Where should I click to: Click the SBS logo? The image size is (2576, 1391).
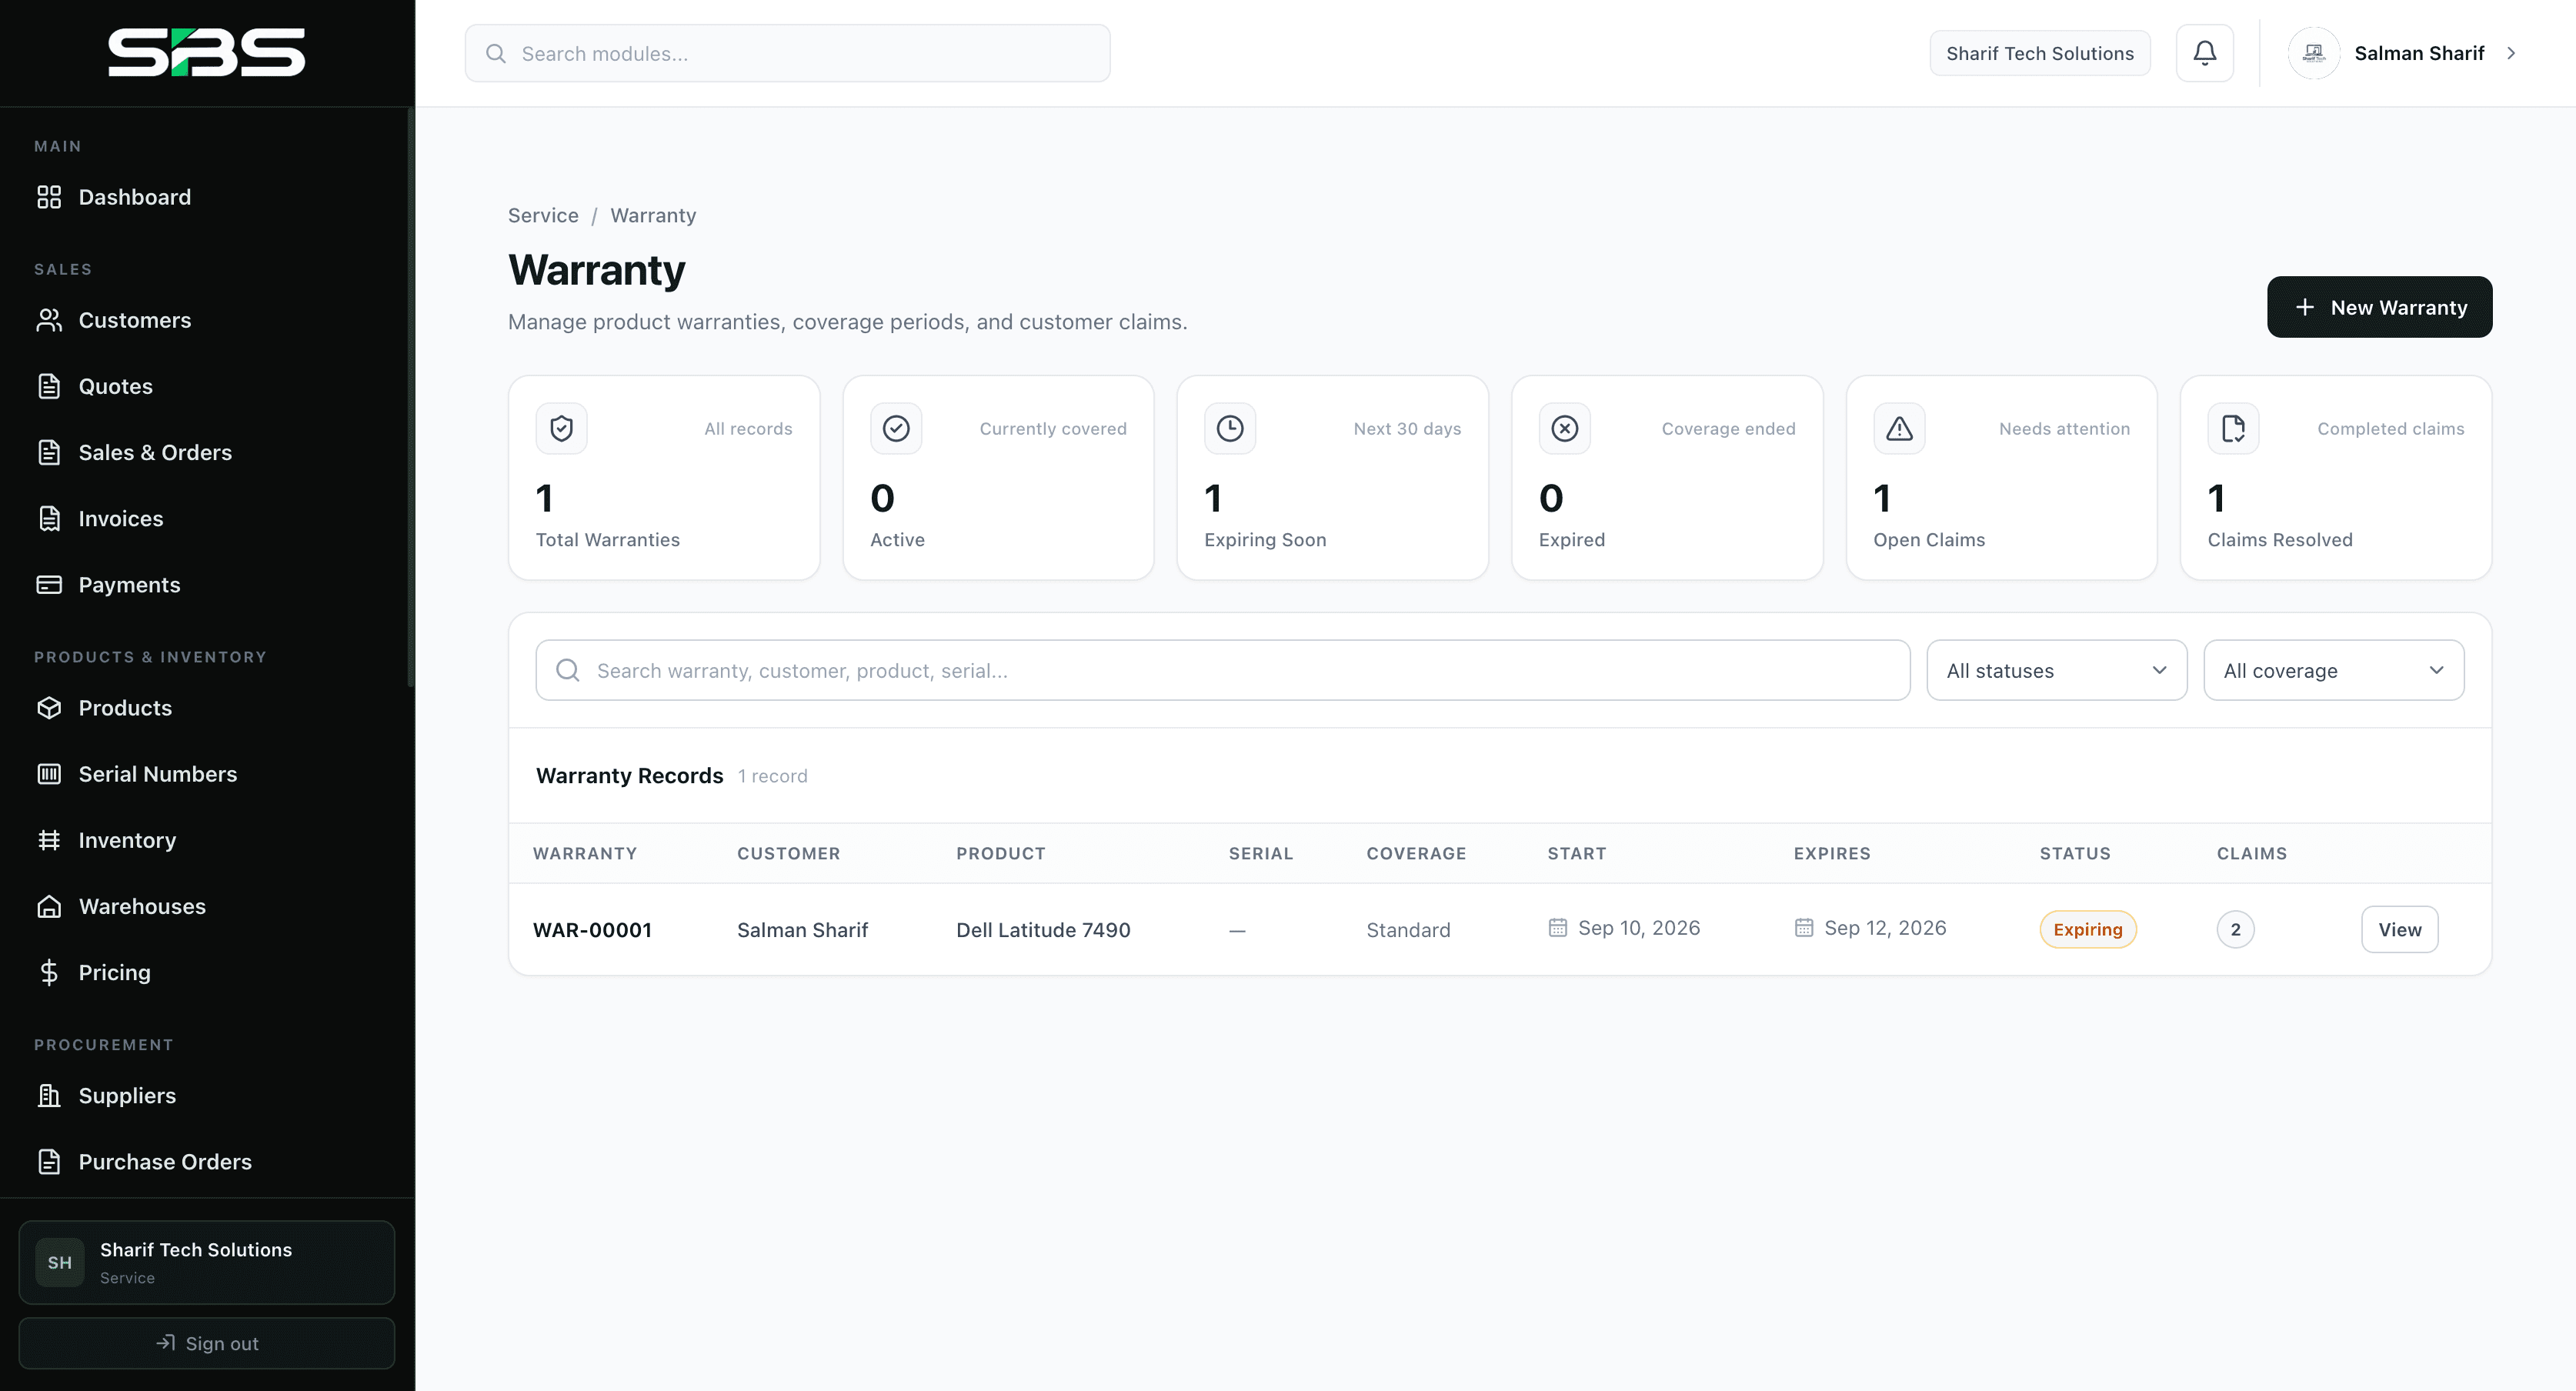pyautogui.click(x=207, y=52)
